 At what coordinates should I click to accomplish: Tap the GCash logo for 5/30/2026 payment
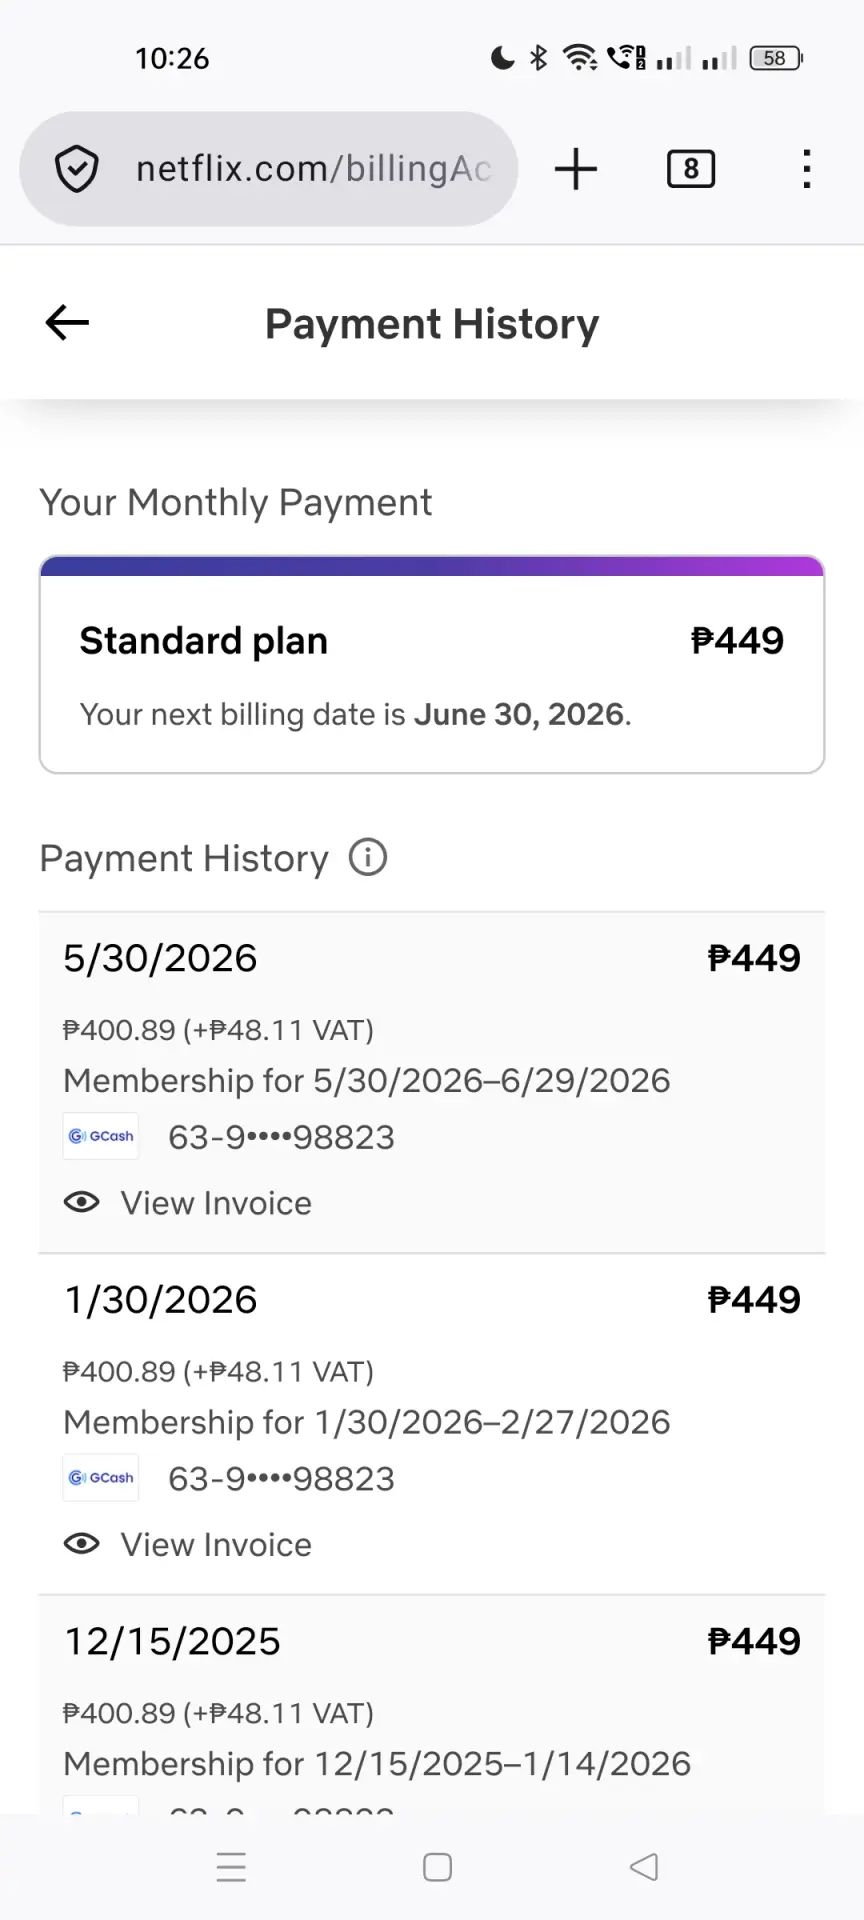[101, 1136]
